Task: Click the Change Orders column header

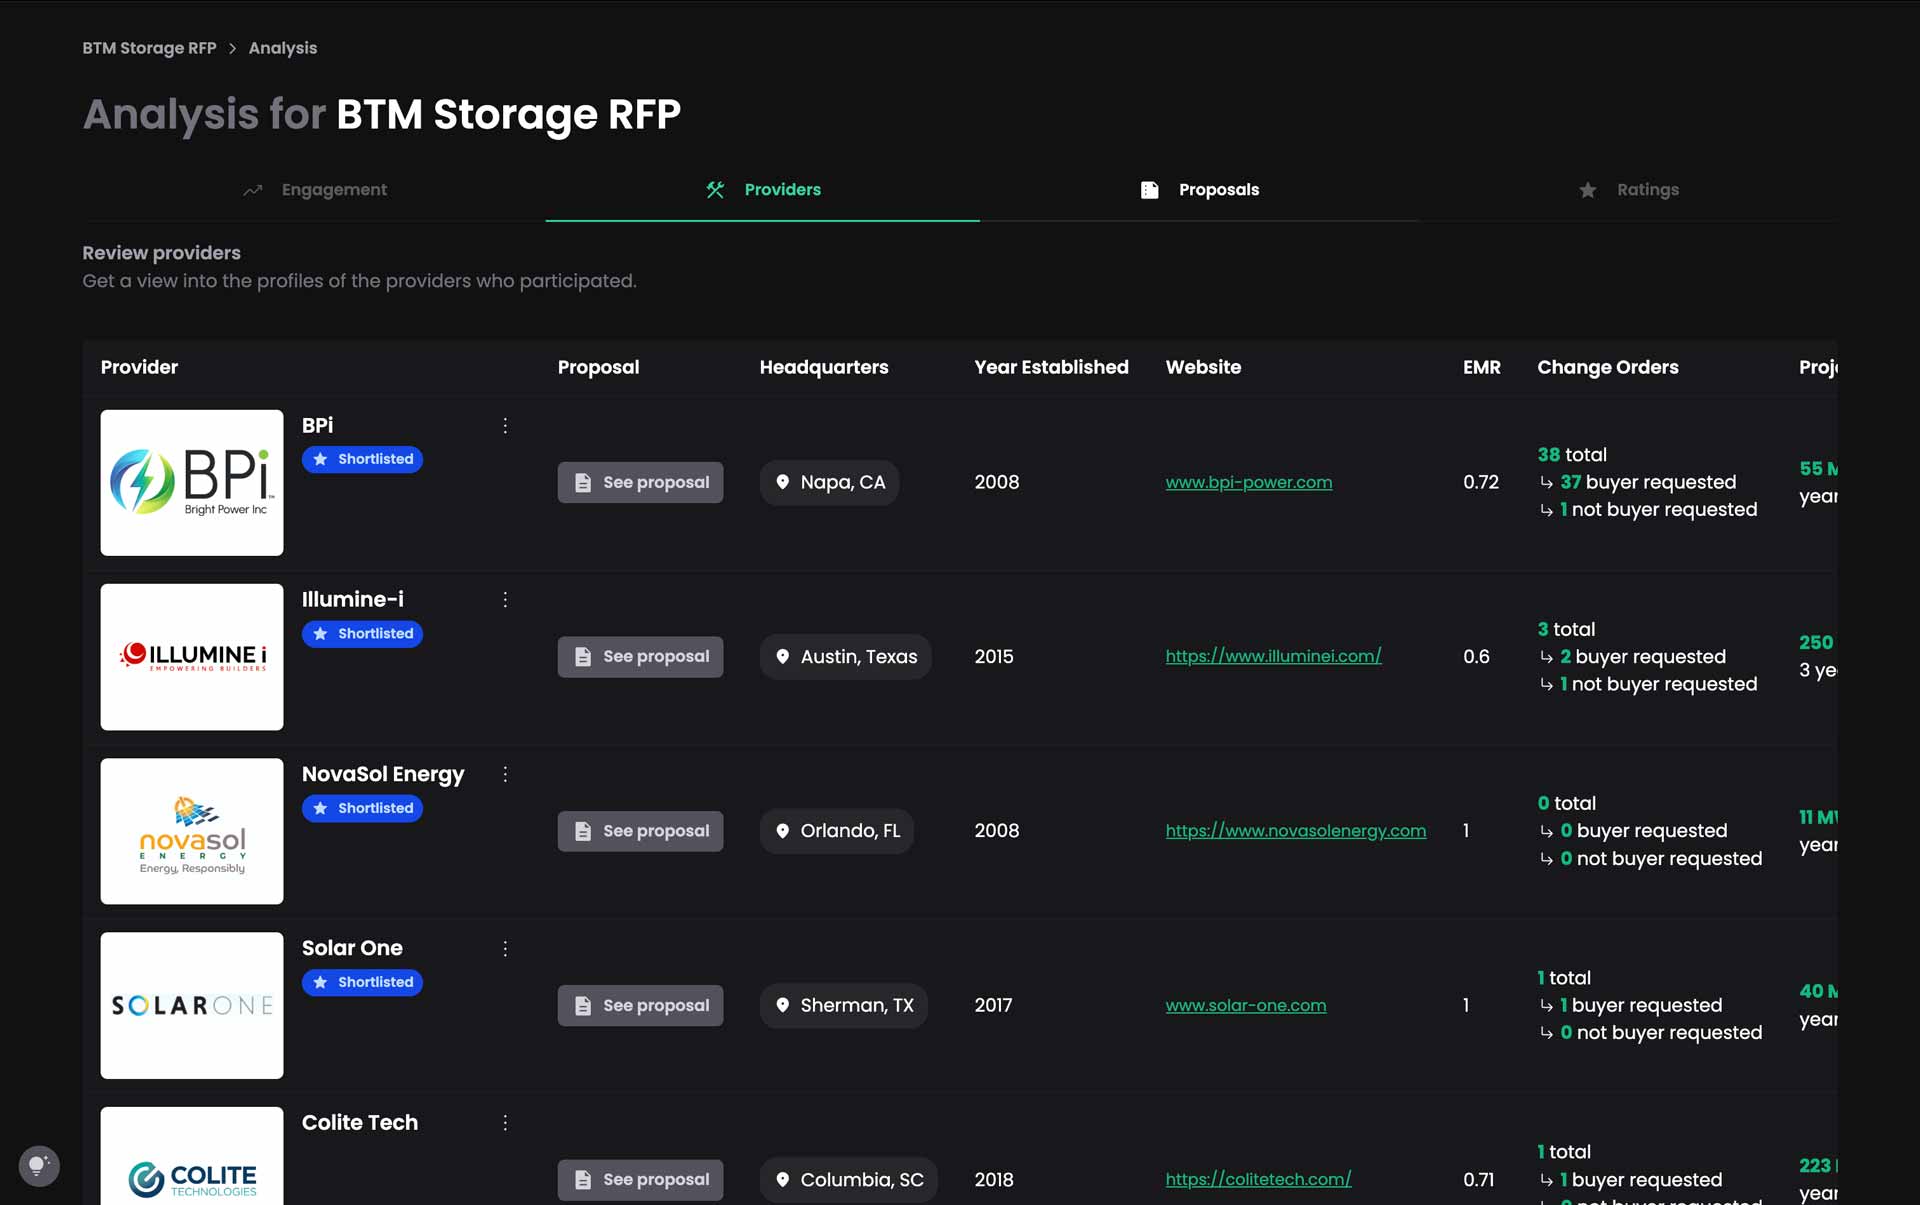Action: click(x=1607, y=367)
